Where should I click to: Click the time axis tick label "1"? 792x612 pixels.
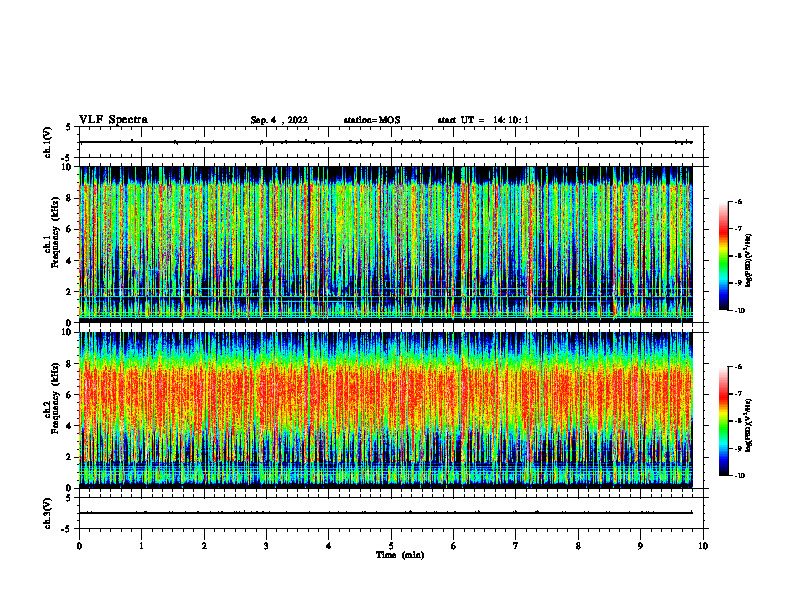pyautogui.click(x=141, y=546)
